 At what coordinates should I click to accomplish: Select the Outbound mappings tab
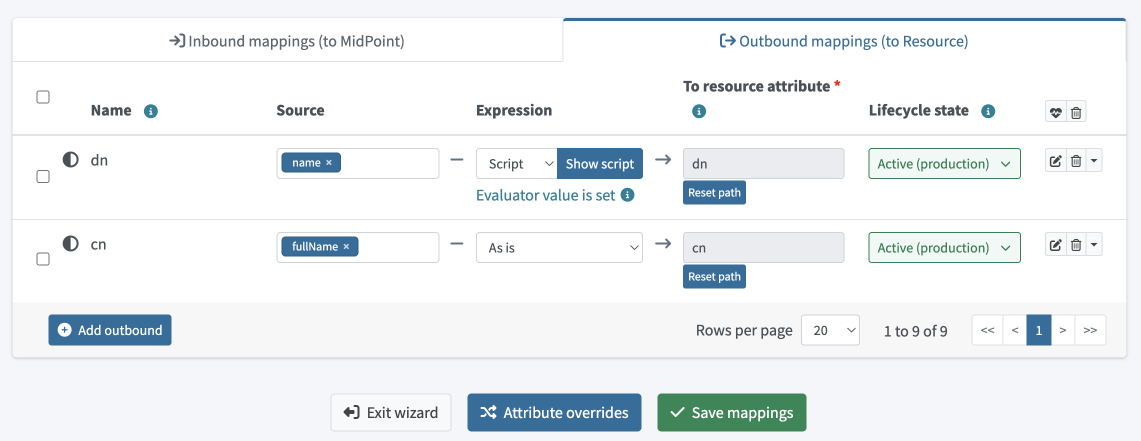point(844,42)
